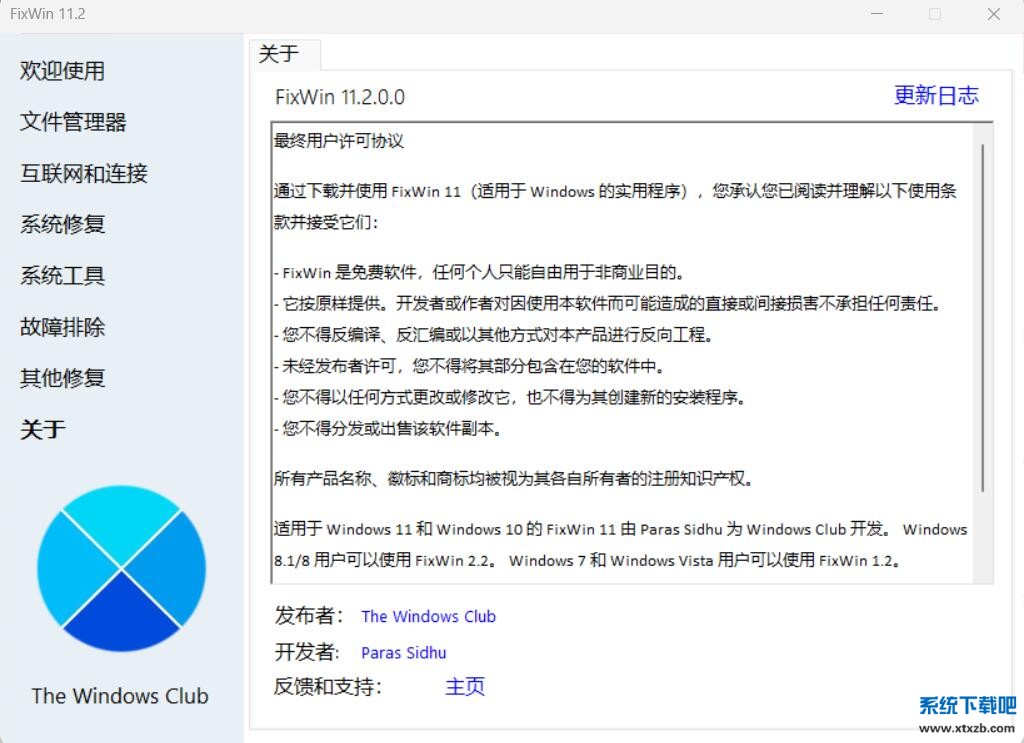The image size is (1024, 743).
Task: Open the 故障排除 section
Action: (x=62, y=326)
